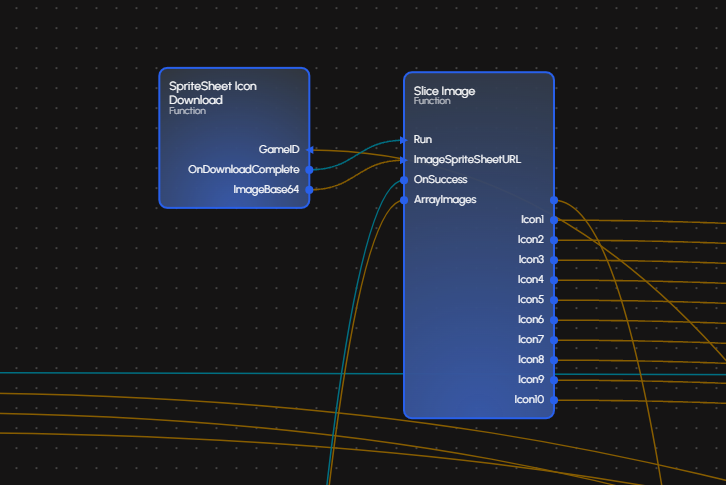This screenshot has height=485, width=726.
Task: Click the ImageBase64 label
Action: point(266,189)
